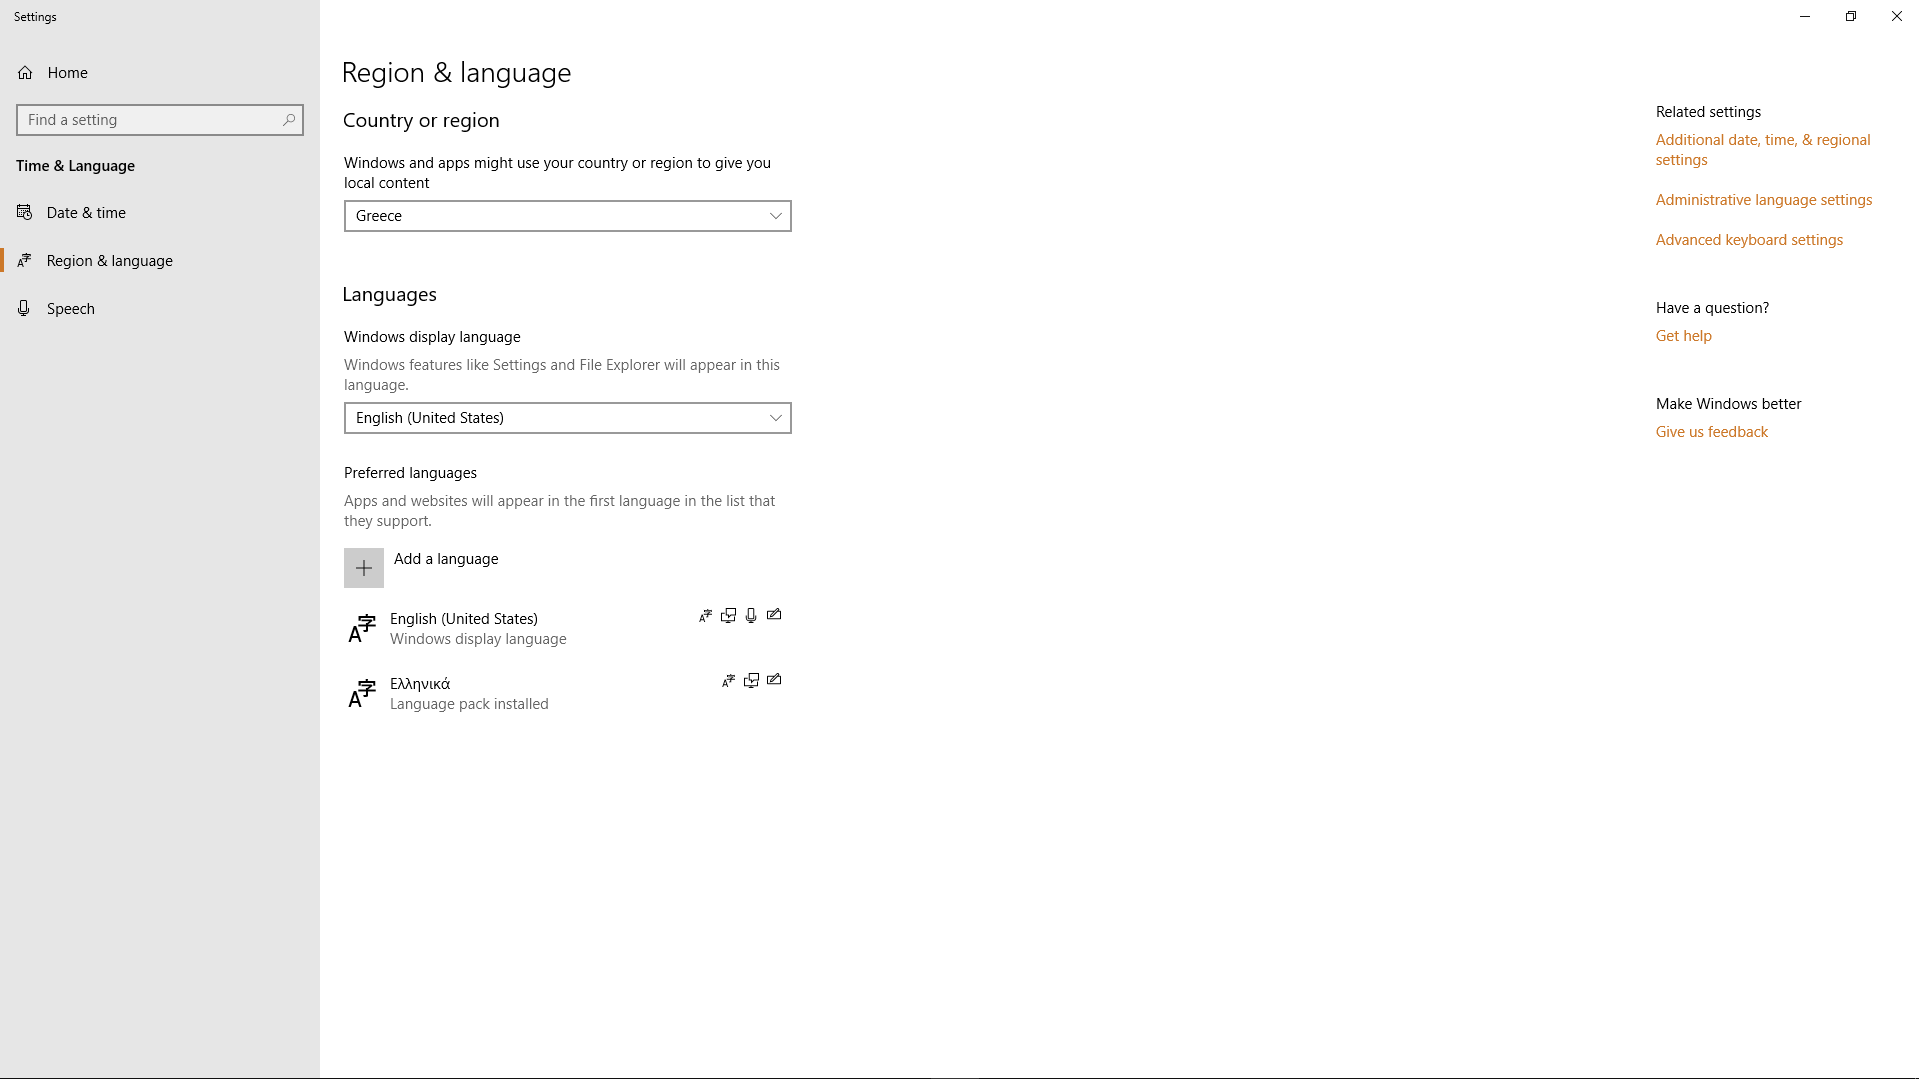Click English speech recognition microphone icon
The width and height of the screenshot is (1919, 1079).
(x=751, y=615)
